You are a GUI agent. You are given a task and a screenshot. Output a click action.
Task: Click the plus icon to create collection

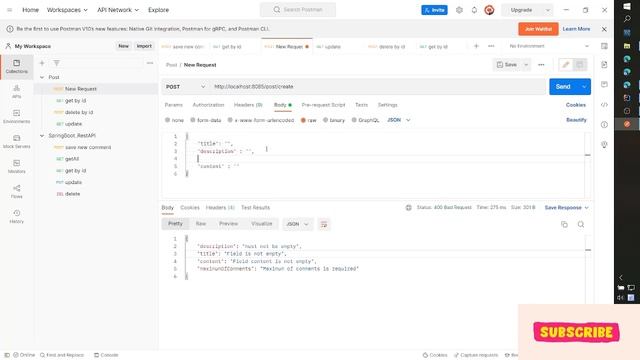[x=42, y=63]
